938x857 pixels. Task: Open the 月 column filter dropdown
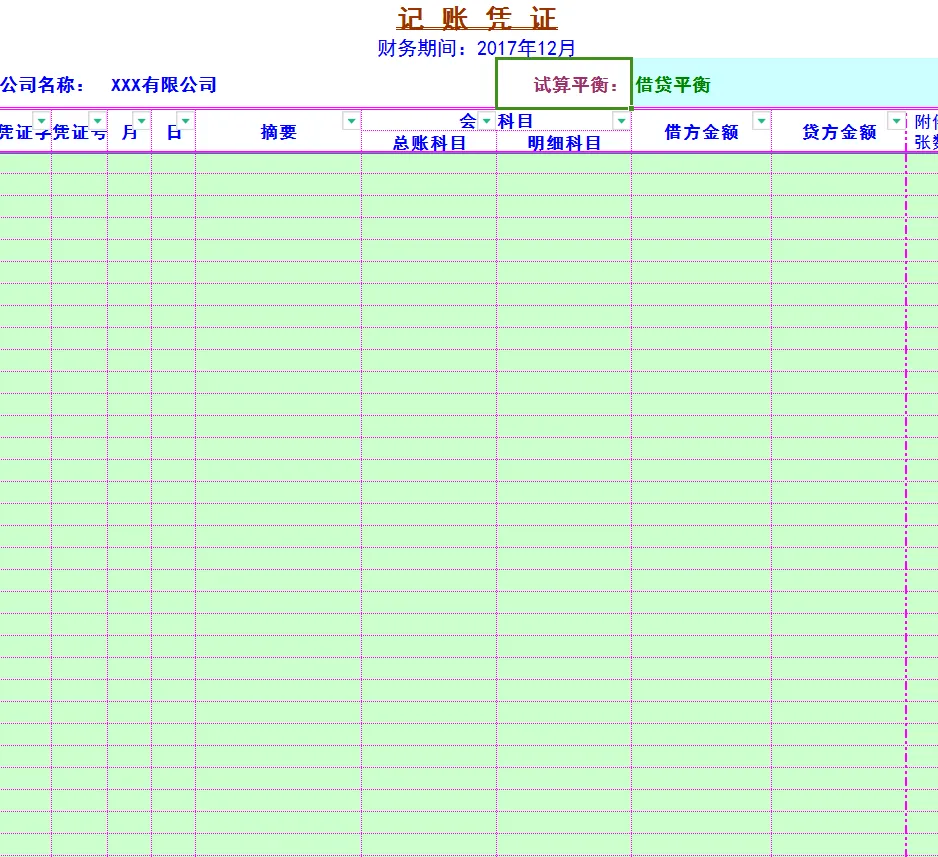142,121
